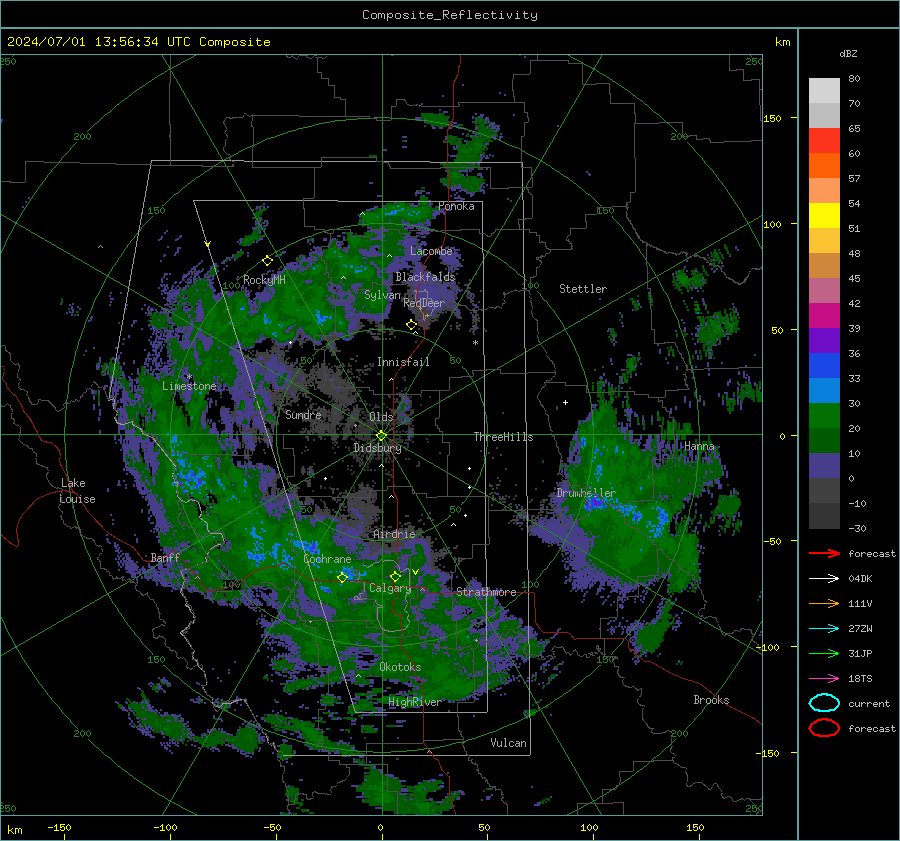The height and width of the screenshot is (841, 900).
Task: Click the RockyMH label
Action: pos(264,280)
